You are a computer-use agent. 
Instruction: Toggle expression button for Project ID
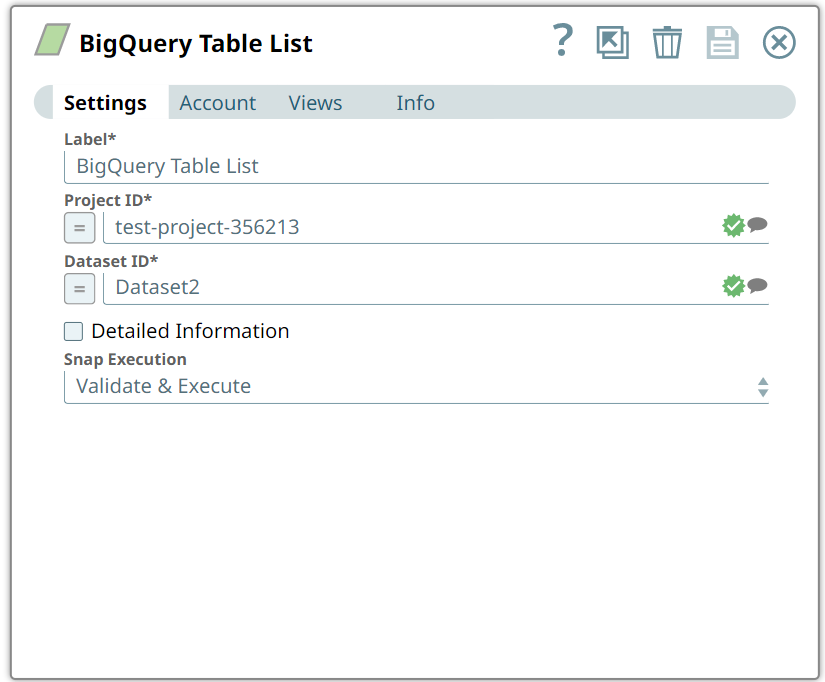point(79,228)
